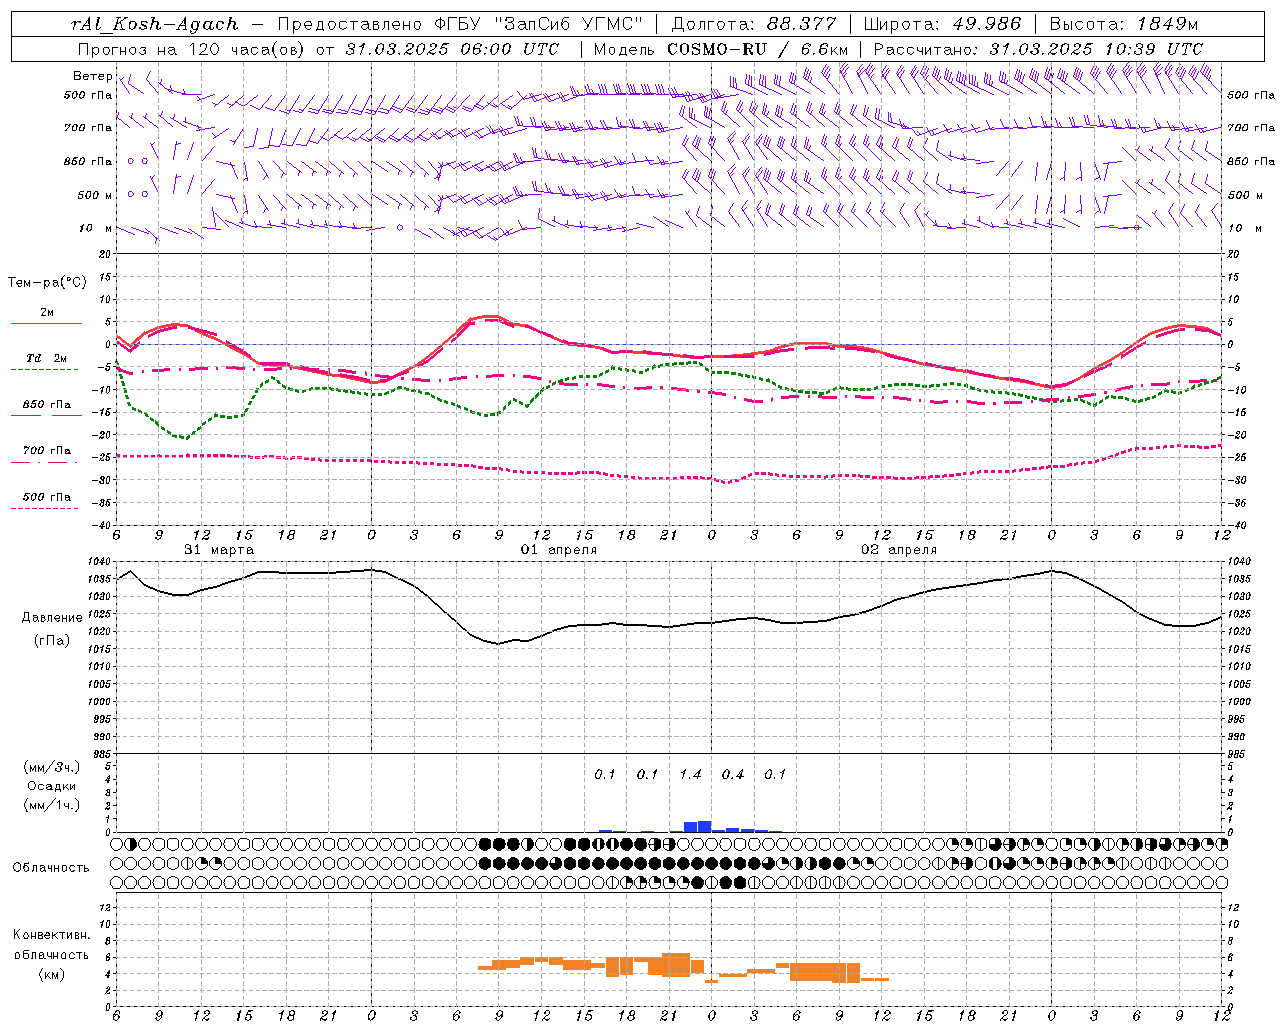Click the 10 м wind level label on left
This screenshot has width=1280, height=1024.
(x=95, y=228)
